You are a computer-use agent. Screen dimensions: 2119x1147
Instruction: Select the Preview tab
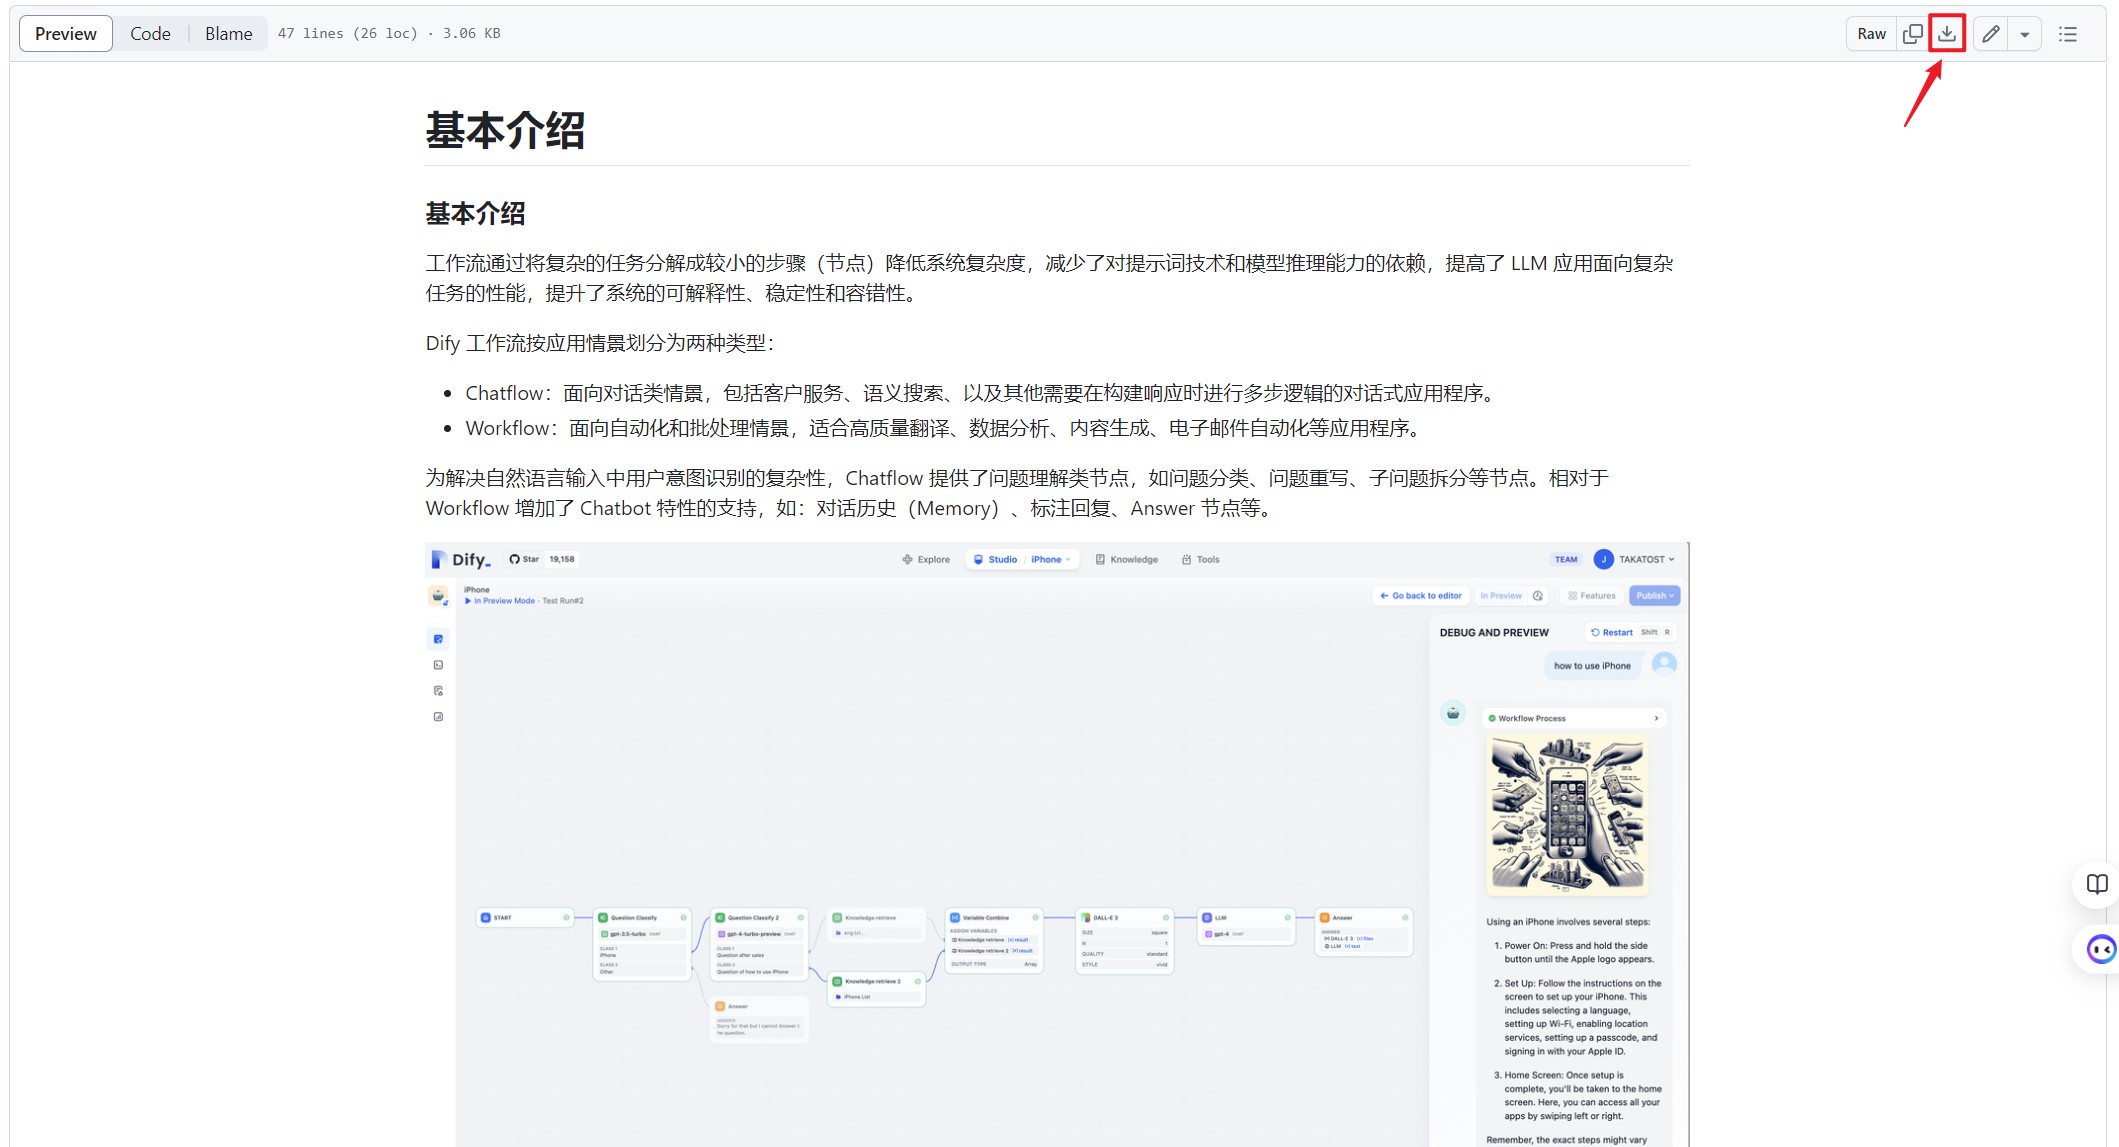[66, 33]
